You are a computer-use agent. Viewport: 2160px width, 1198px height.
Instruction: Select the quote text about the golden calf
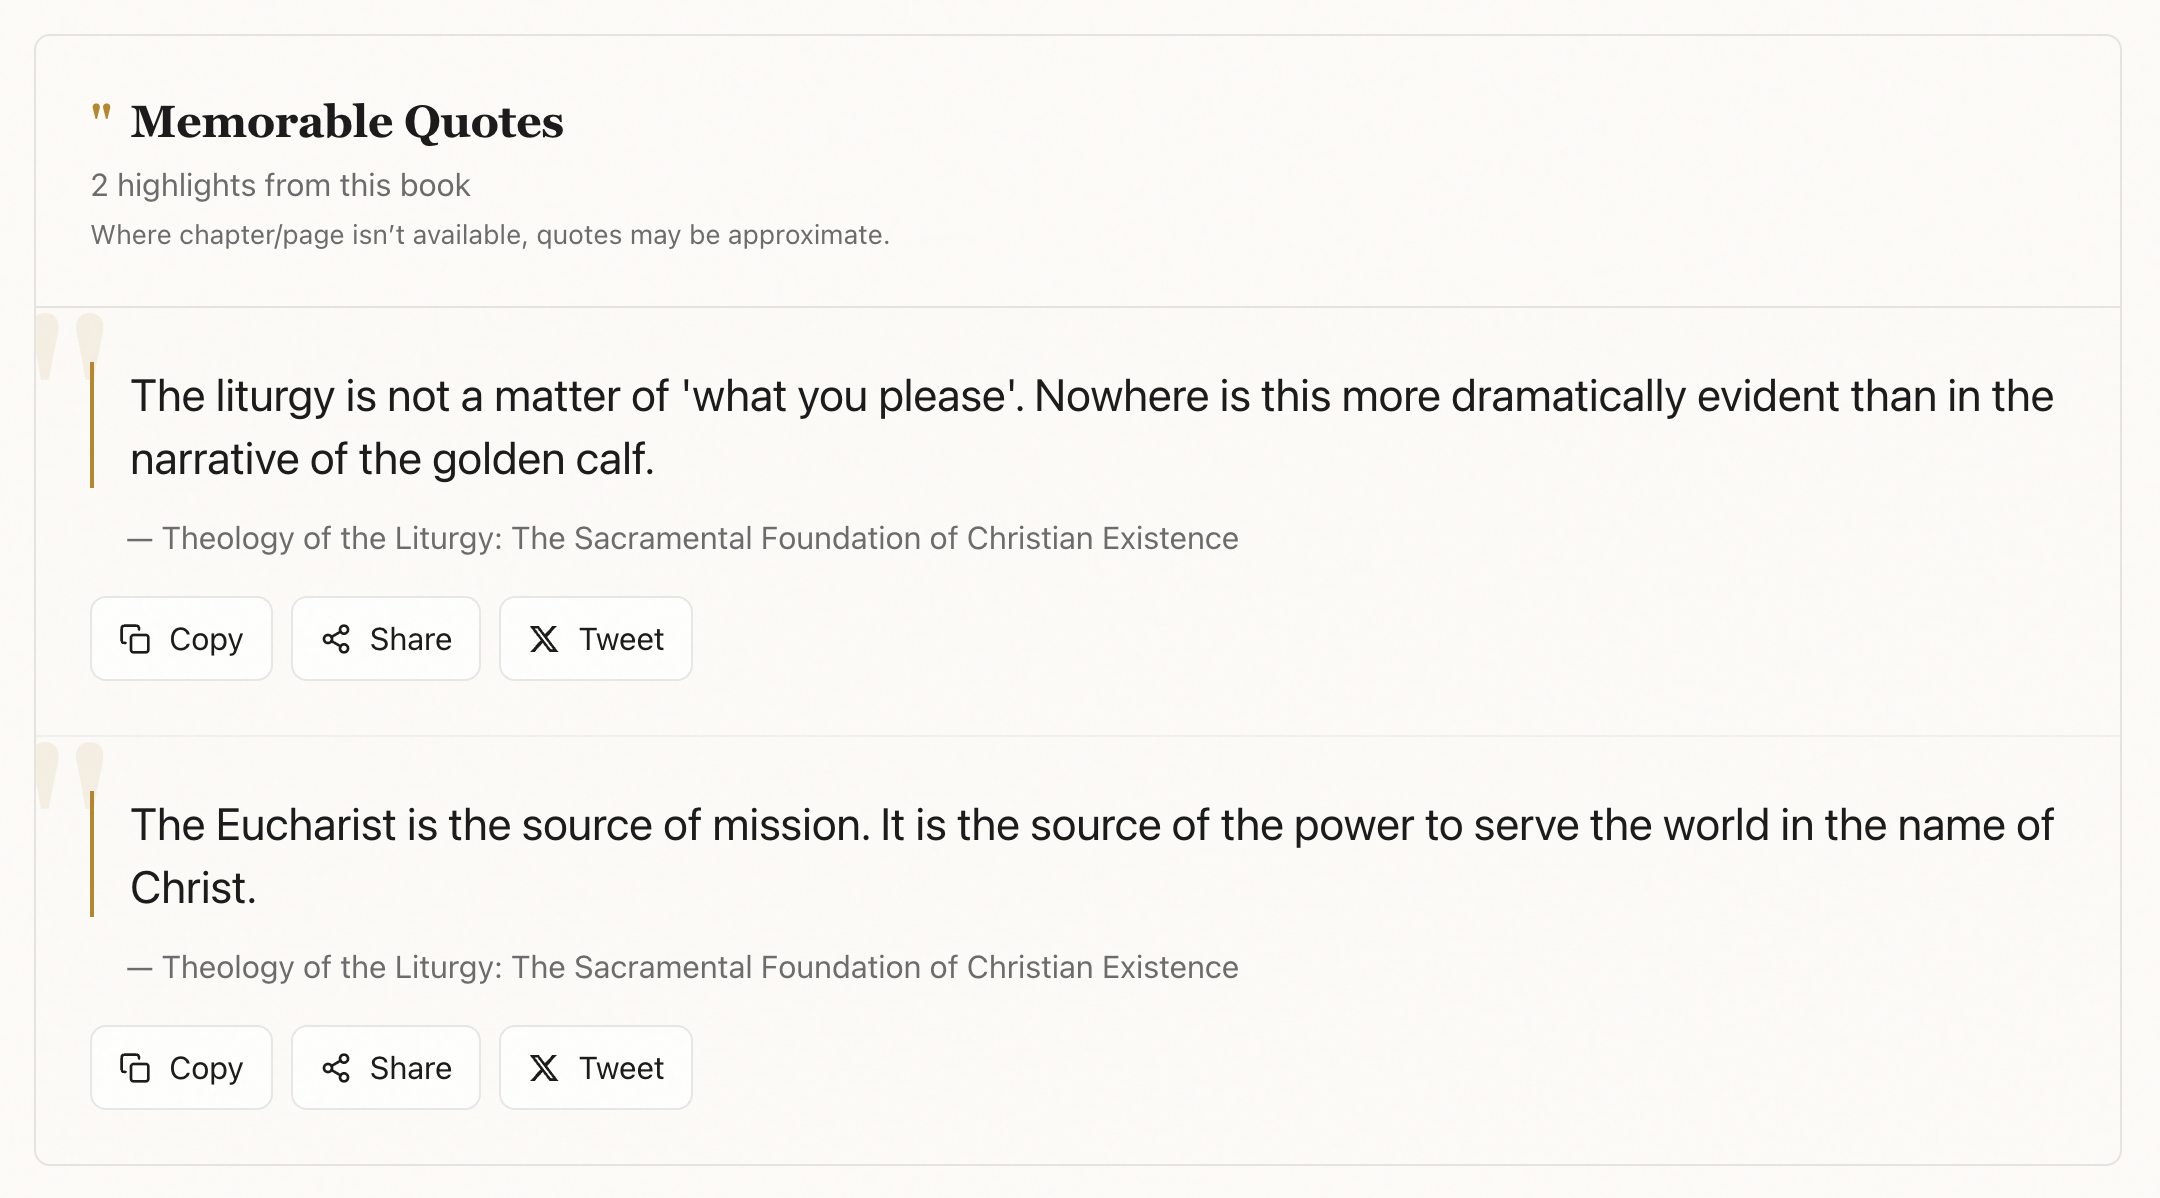[x=1090, y=427]
